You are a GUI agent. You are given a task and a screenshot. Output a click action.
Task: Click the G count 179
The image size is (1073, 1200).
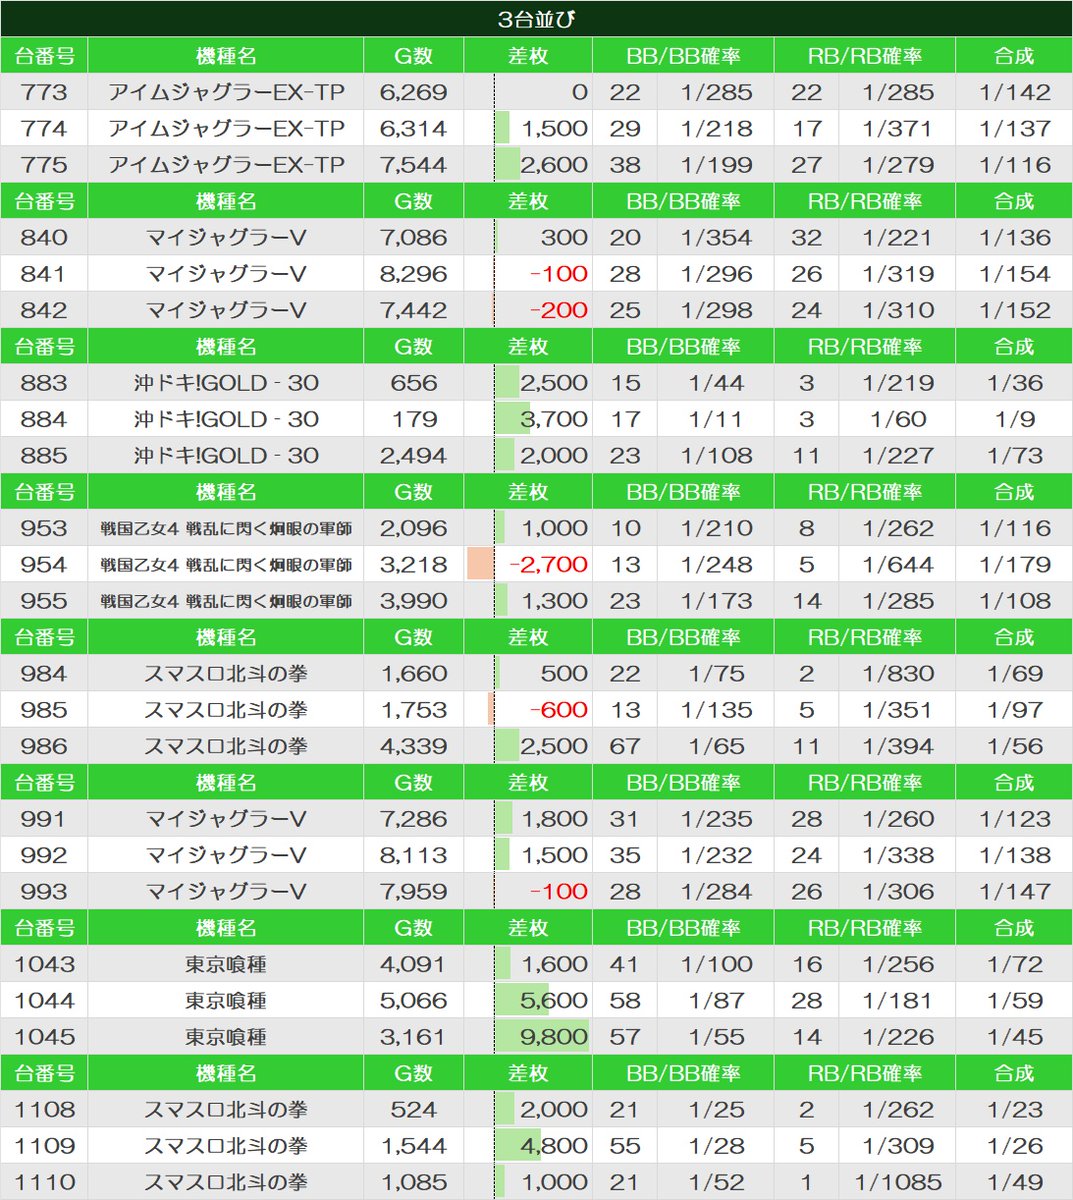pyautogui.click(x=414, y=419)
